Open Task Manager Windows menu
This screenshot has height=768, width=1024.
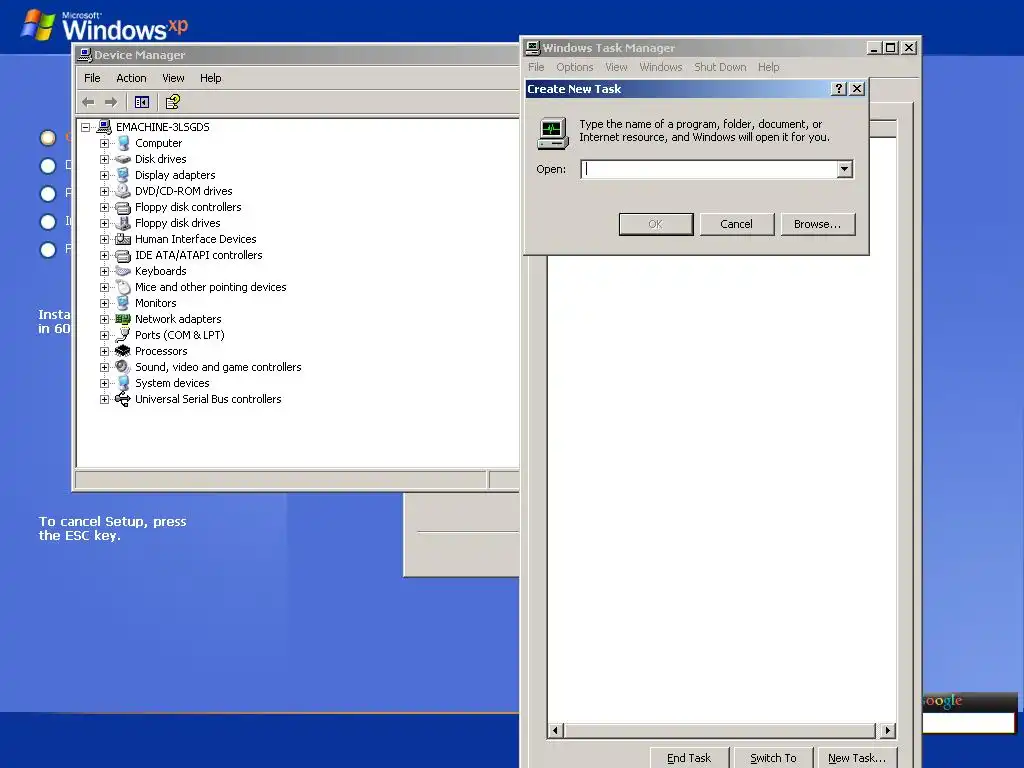click(x=660, y=67)
